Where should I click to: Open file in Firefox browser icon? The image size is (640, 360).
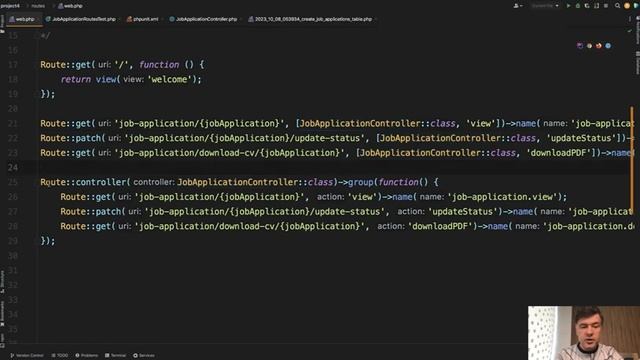[x=599, y=46]
